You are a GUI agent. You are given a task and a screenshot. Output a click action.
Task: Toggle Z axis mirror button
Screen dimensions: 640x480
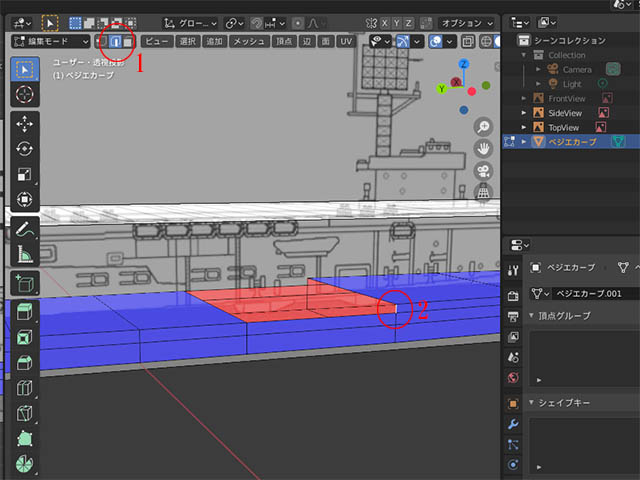point(408,23)
